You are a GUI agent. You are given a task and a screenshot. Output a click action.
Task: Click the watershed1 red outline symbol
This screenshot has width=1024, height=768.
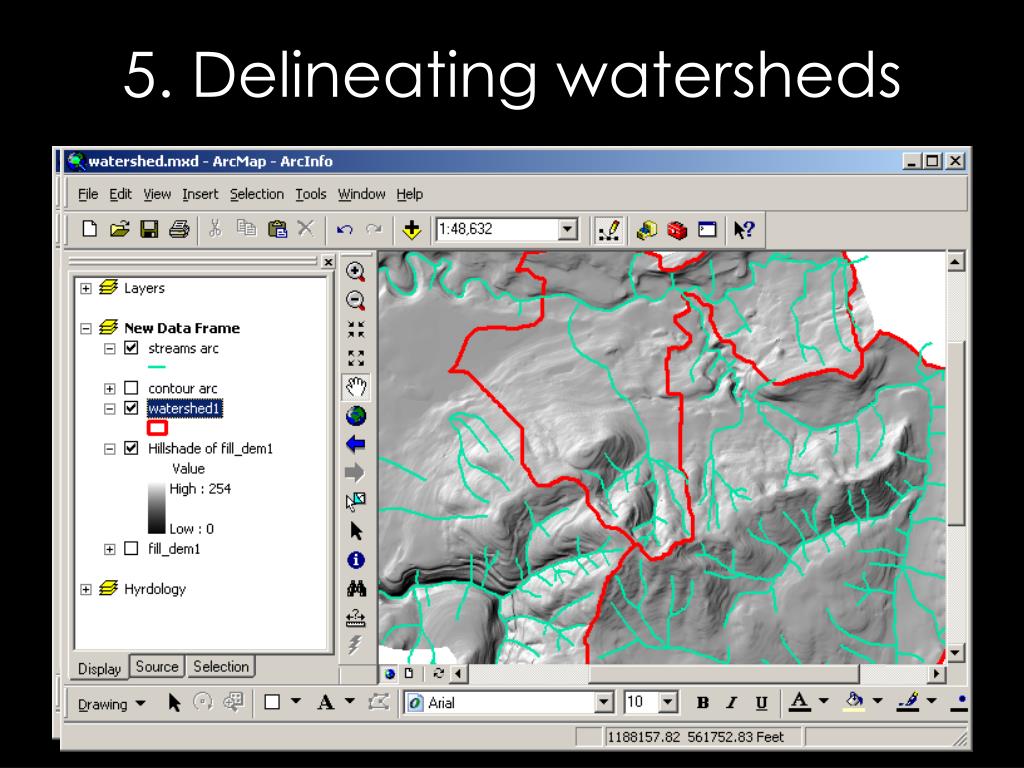coord(157,428)
